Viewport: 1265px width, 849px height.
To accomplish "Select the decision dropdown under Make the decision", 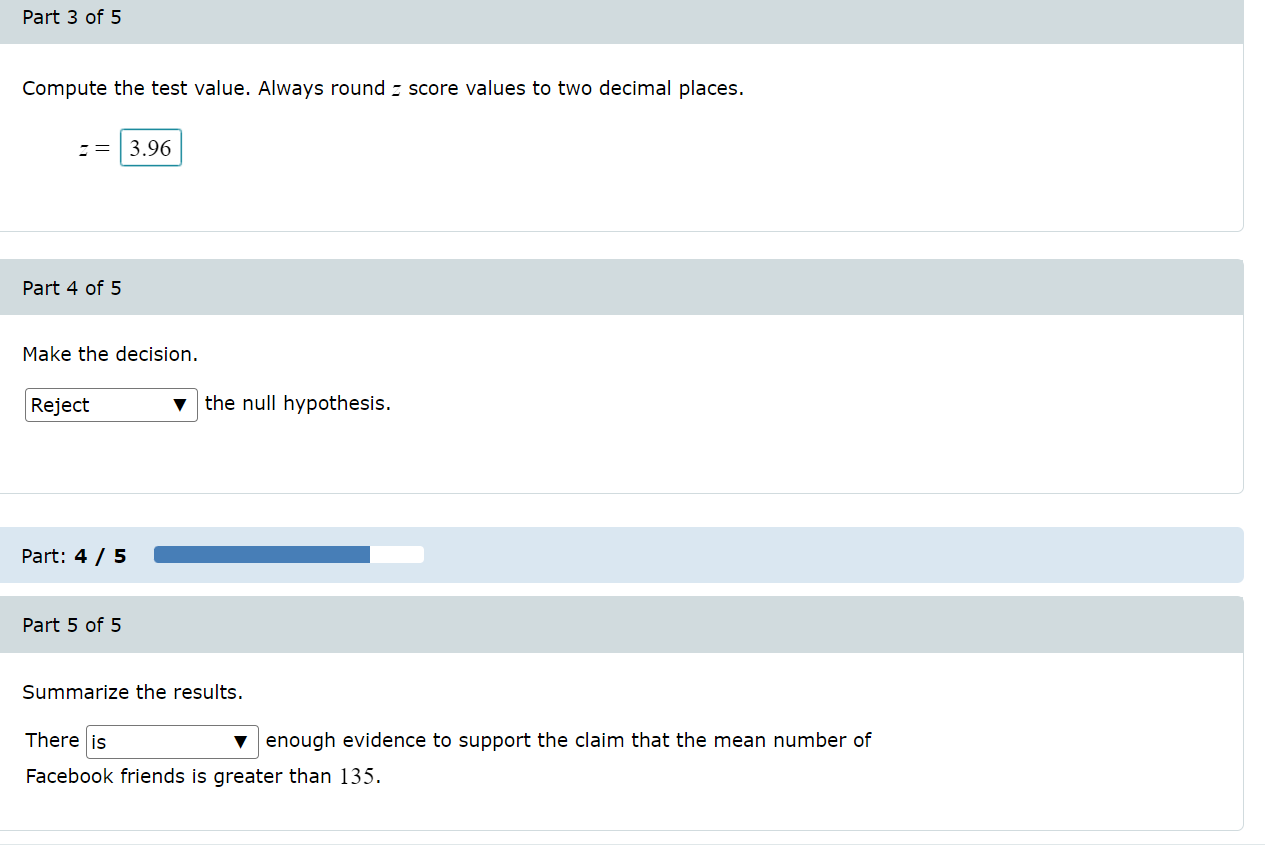I will [x=110, y=405].
